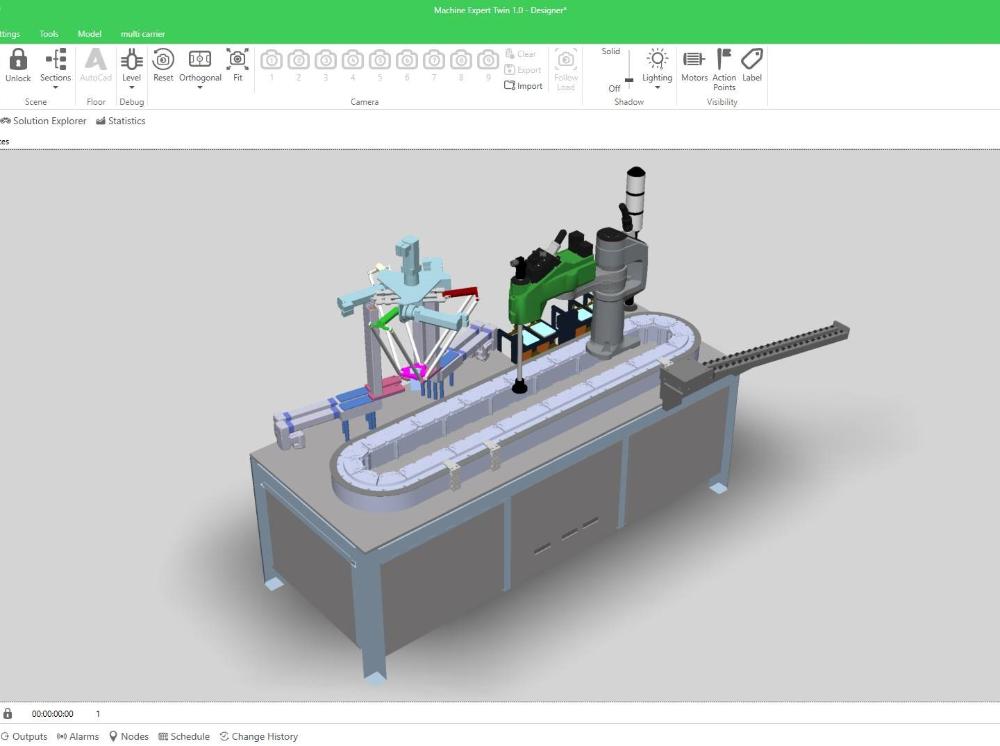Toggle Action Points visibility
This screenshot has height=746, width=1000.
pyautogui.click(x=723, y=59)
